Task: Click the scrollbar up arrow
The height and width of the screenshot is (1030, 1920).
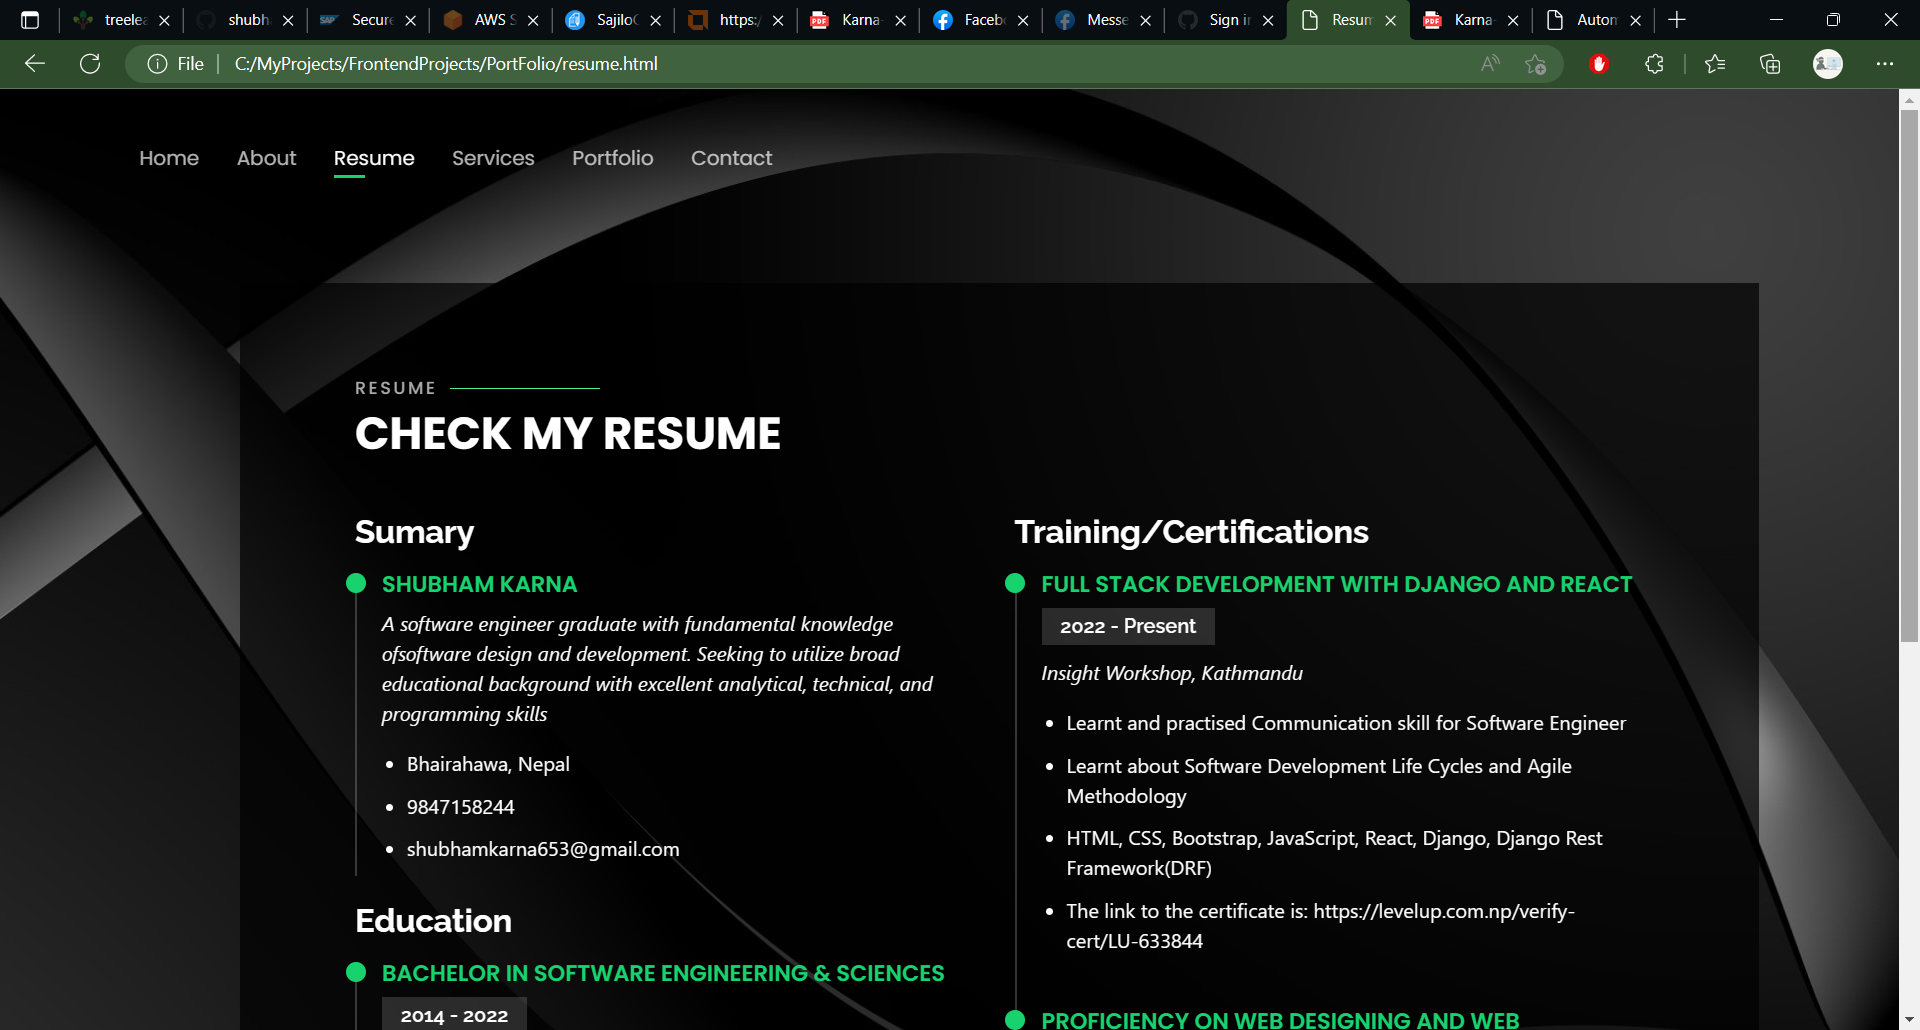Action: pos(1909,100)
